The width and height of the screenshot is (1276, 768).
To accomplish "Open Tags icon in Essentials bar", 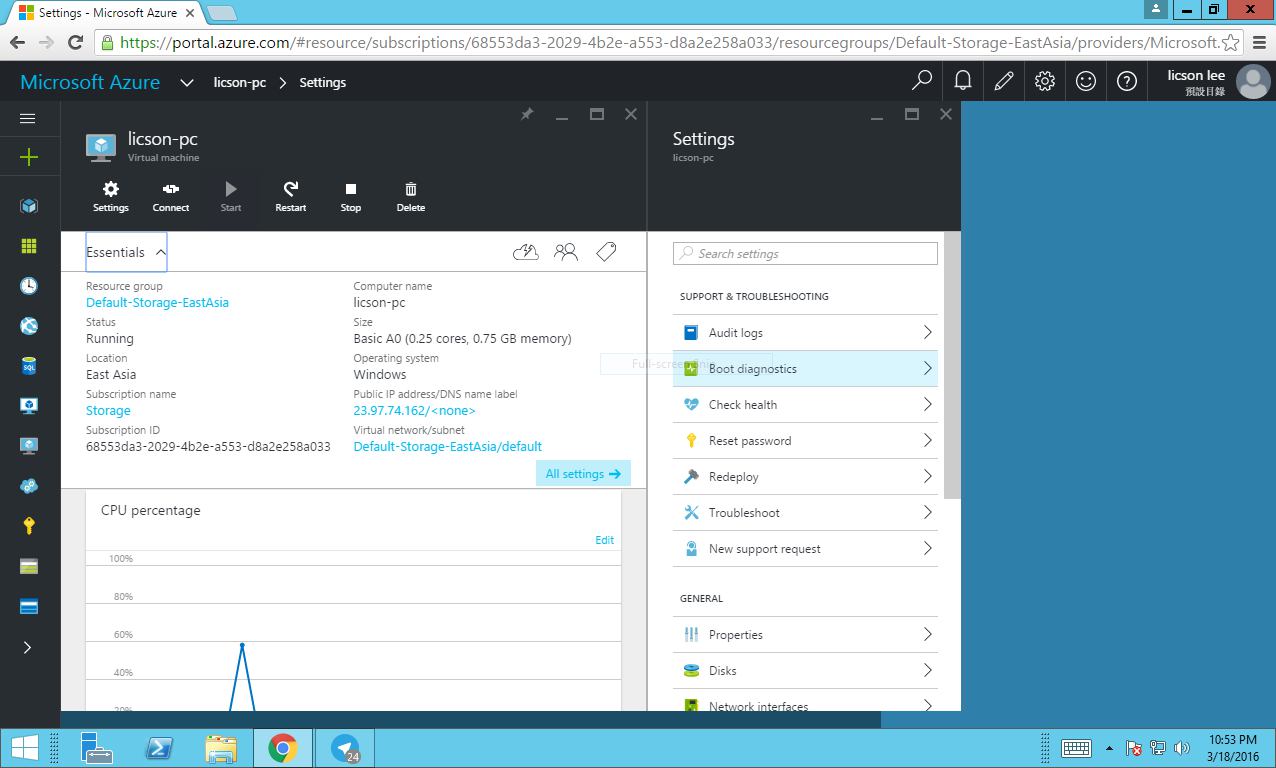I will tap(606, 252).
